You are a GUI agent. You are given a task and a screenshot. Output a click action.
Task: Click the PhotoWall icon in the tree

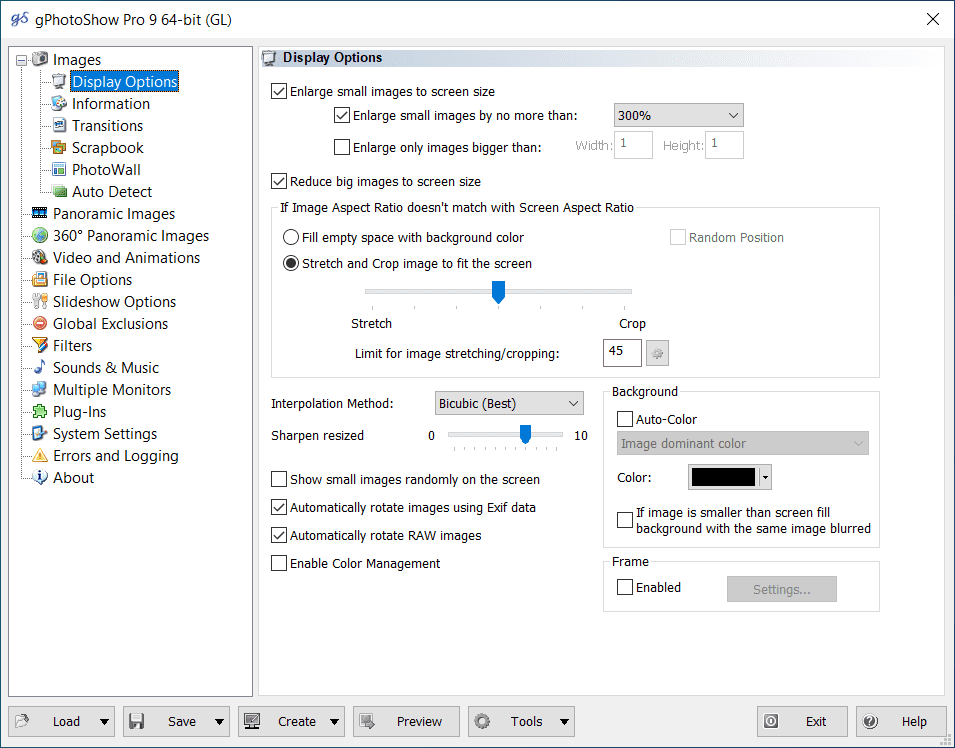59,169
